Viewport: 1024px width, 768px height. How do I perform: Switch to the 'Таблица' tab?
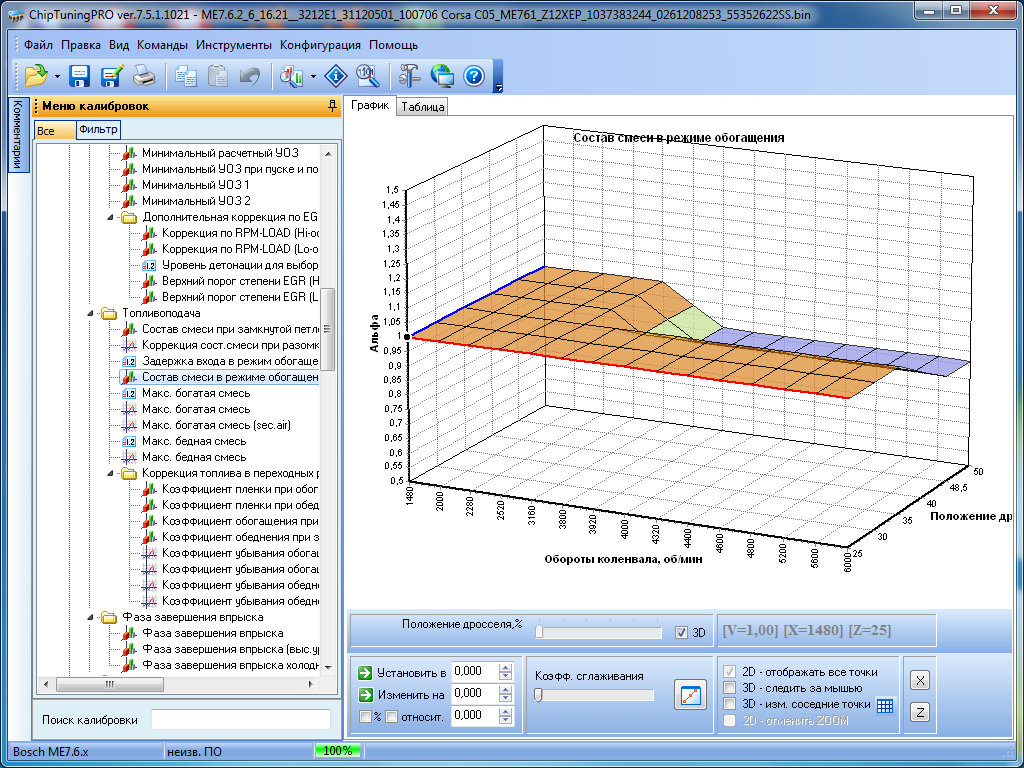click(x=422, y=107)
